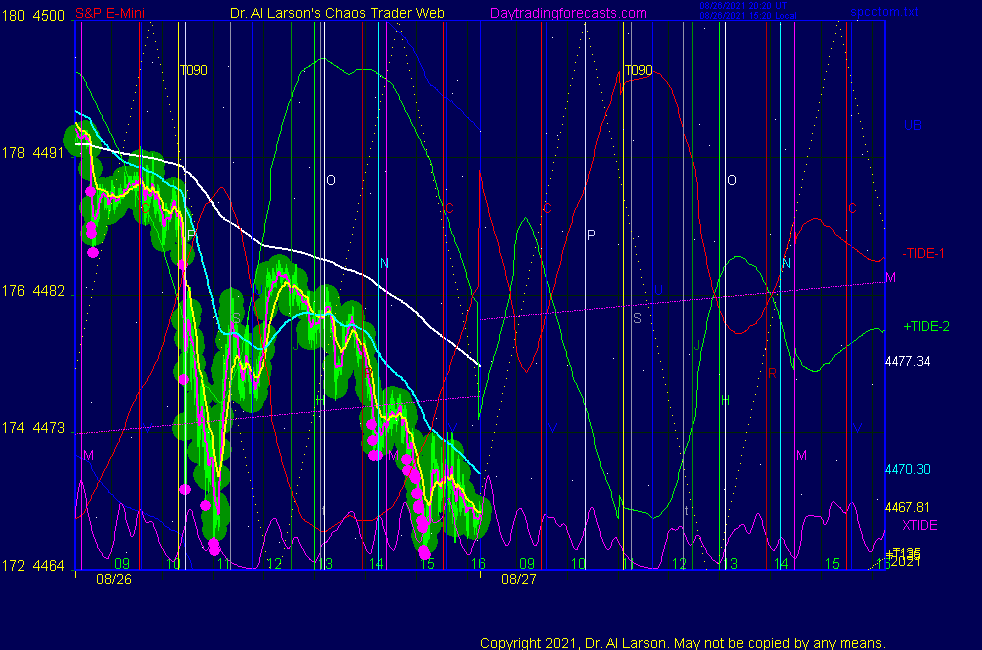Viewport: 982px width, 650px height.
Task: Click the green '+TIDE-2' legend label
Action: 926,326
